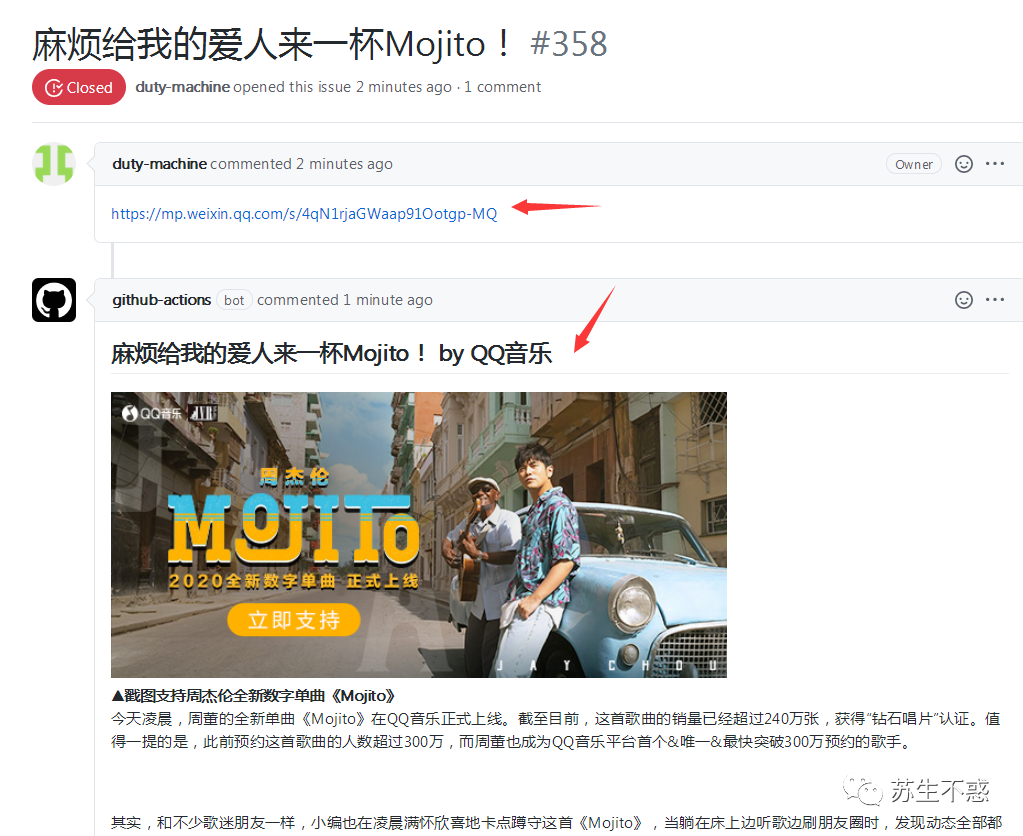Click the red Closed issue status badge

click(79, 87)
